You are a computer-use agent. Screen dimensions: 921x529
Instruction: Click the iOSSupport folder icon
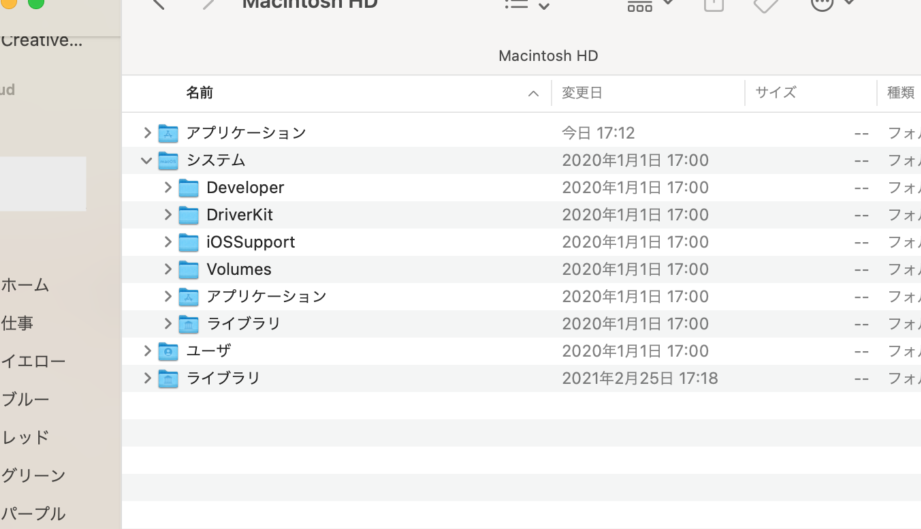[189, 242]
